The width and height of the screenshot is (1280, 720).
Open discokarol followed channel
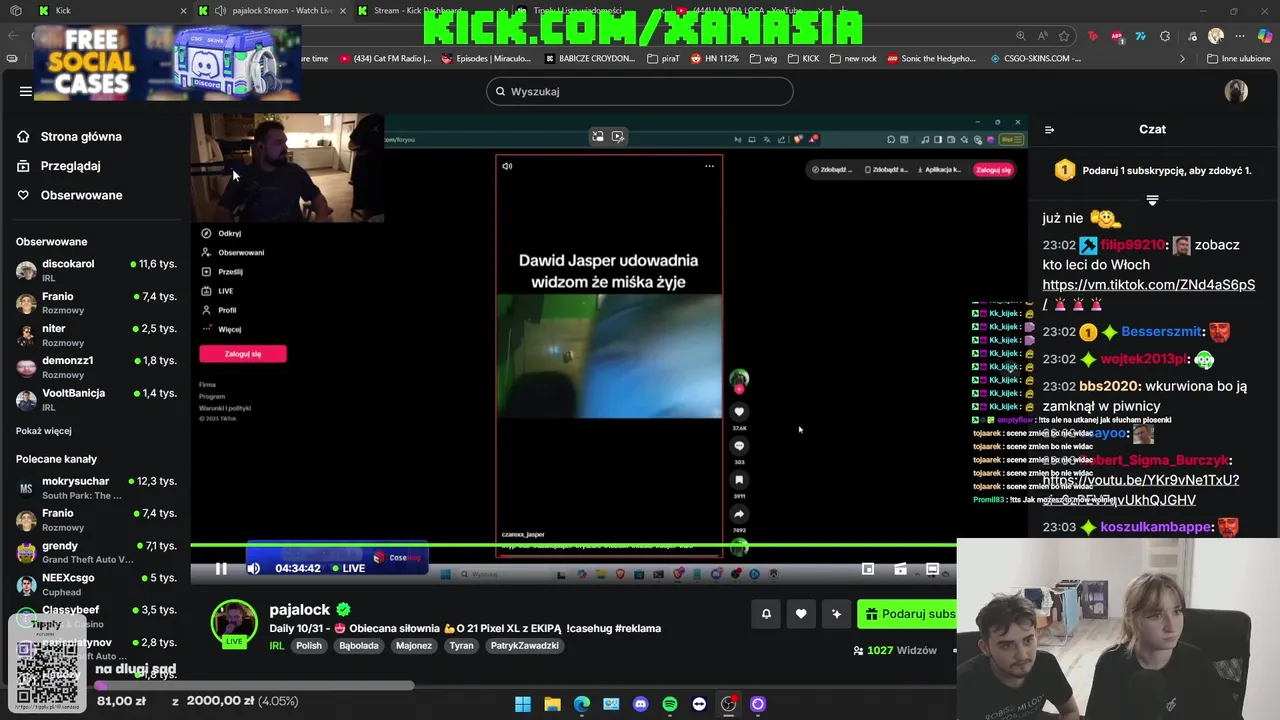[96, 270]
